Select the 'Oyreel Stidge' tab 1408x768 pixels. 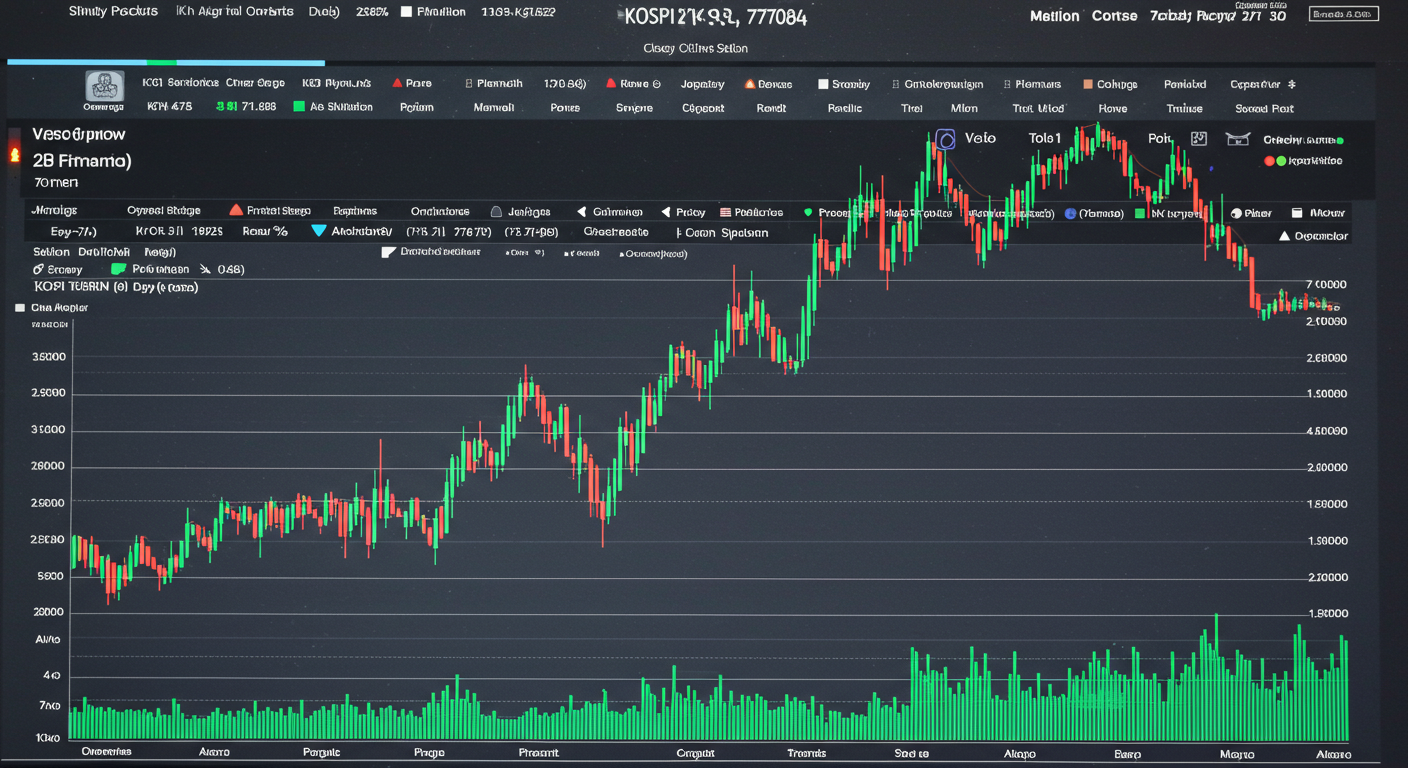(164, 211)
